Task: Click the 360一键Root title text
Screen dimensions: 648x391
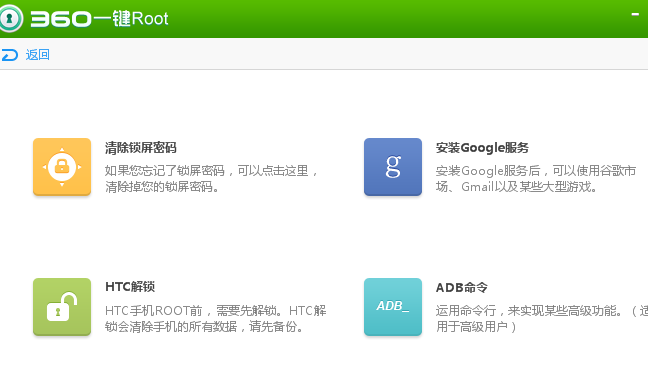Action: (99, 19)
